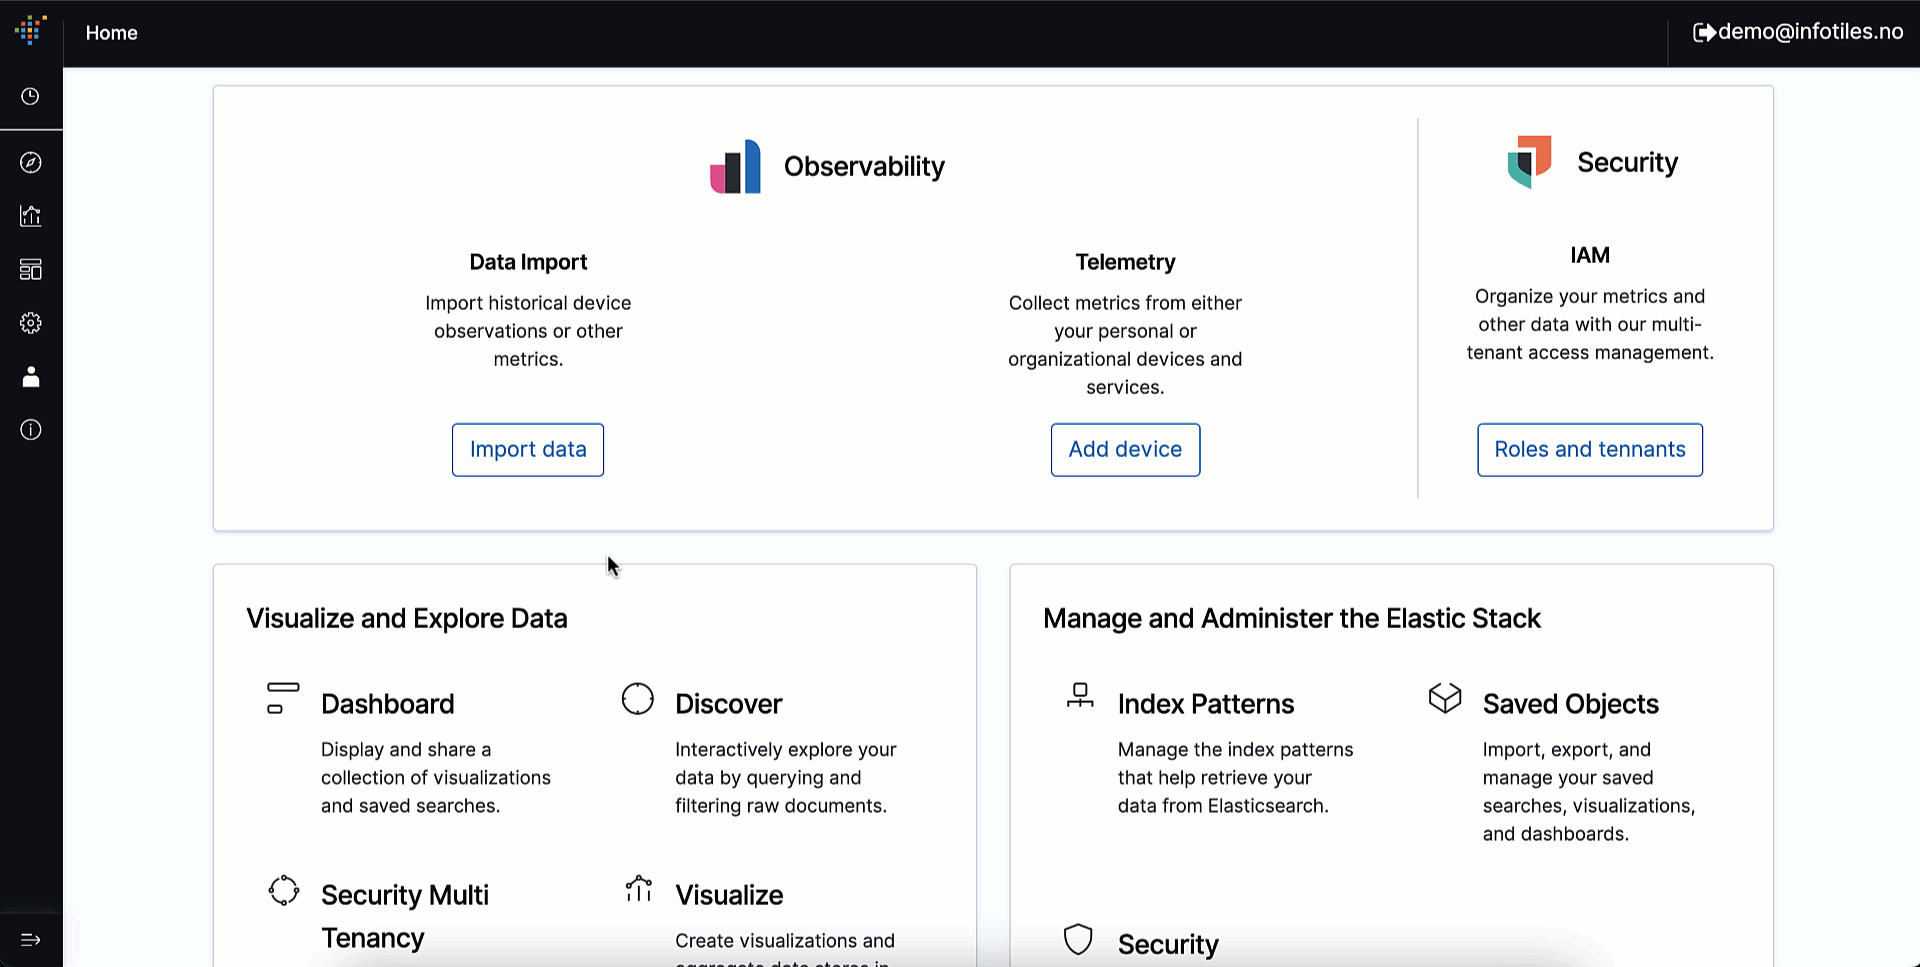Click the Telemetry heading
1920x967 pixels.
coord(1125,262)
